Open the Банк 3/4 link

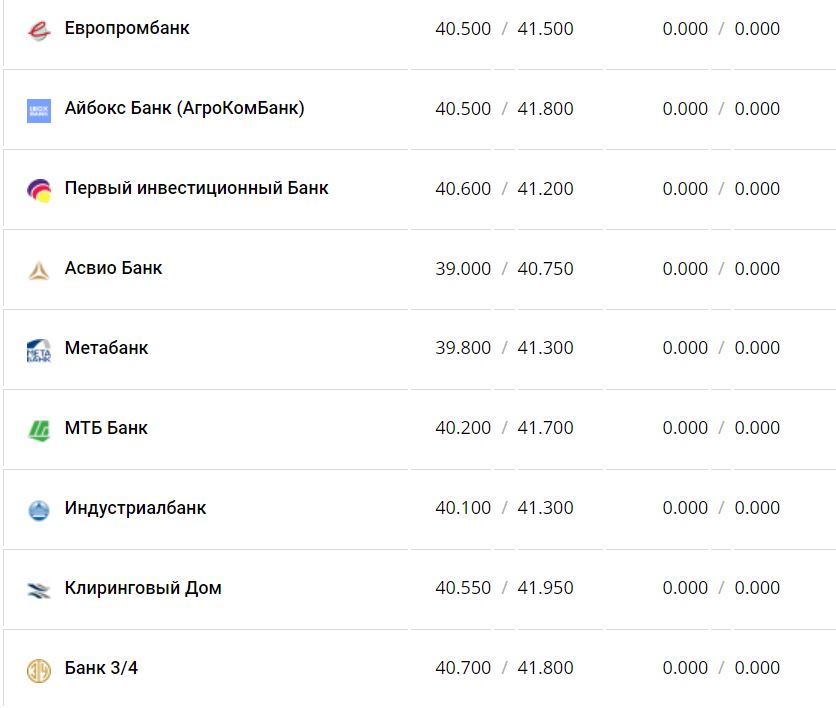pyautogui.click(x=101, y=668)
